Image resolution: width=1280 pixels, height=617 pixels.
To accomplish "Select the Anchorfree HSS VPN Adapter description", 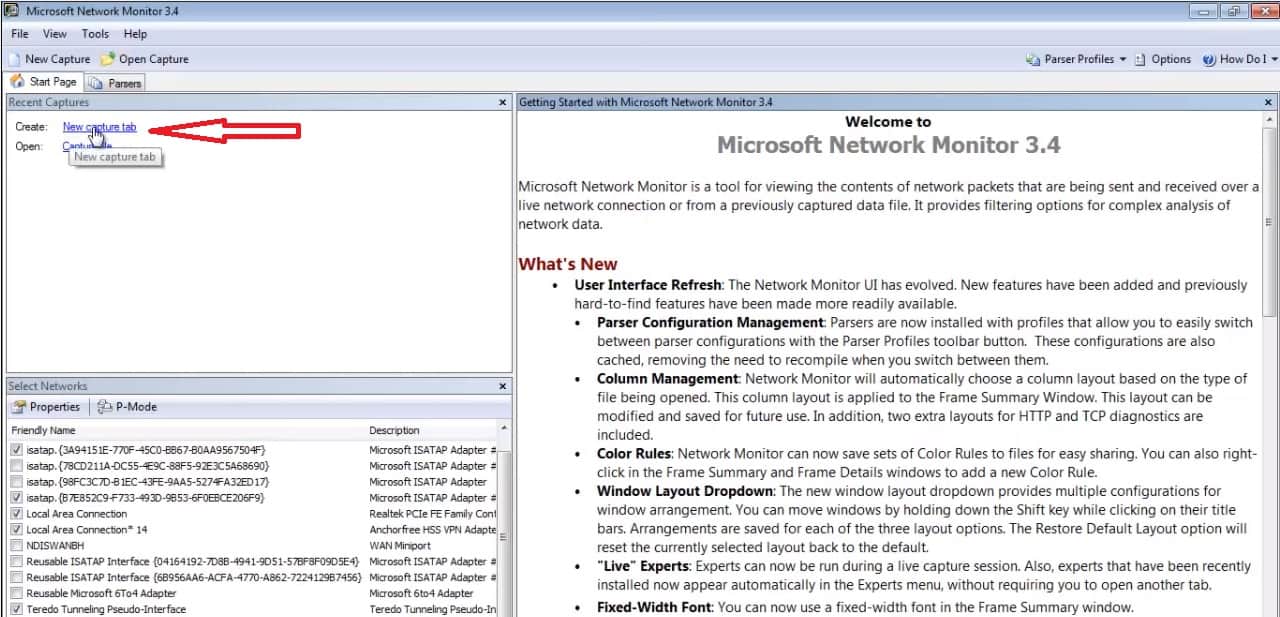I will 432,529.
